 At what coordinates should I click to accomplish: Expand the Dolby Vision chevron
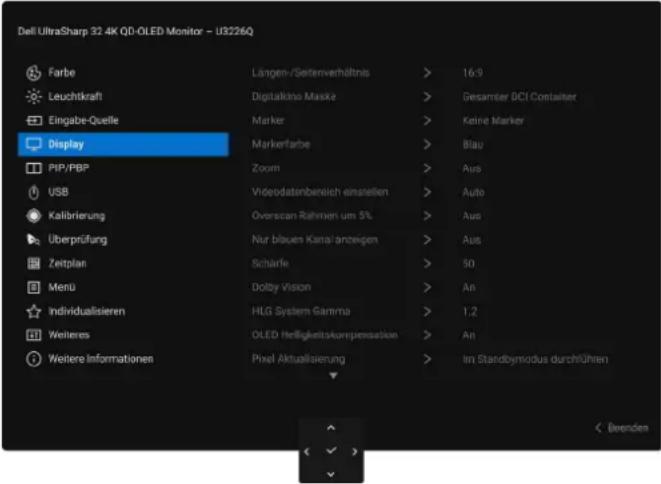tap(427, 288)
